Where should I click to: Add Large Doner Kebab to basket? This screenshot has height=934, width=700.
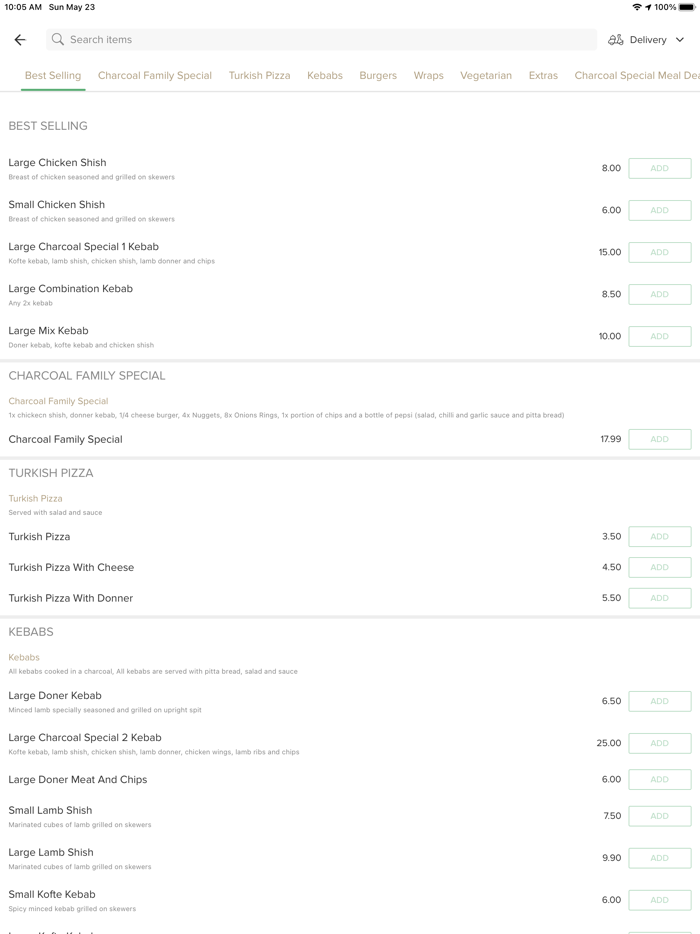659,701
